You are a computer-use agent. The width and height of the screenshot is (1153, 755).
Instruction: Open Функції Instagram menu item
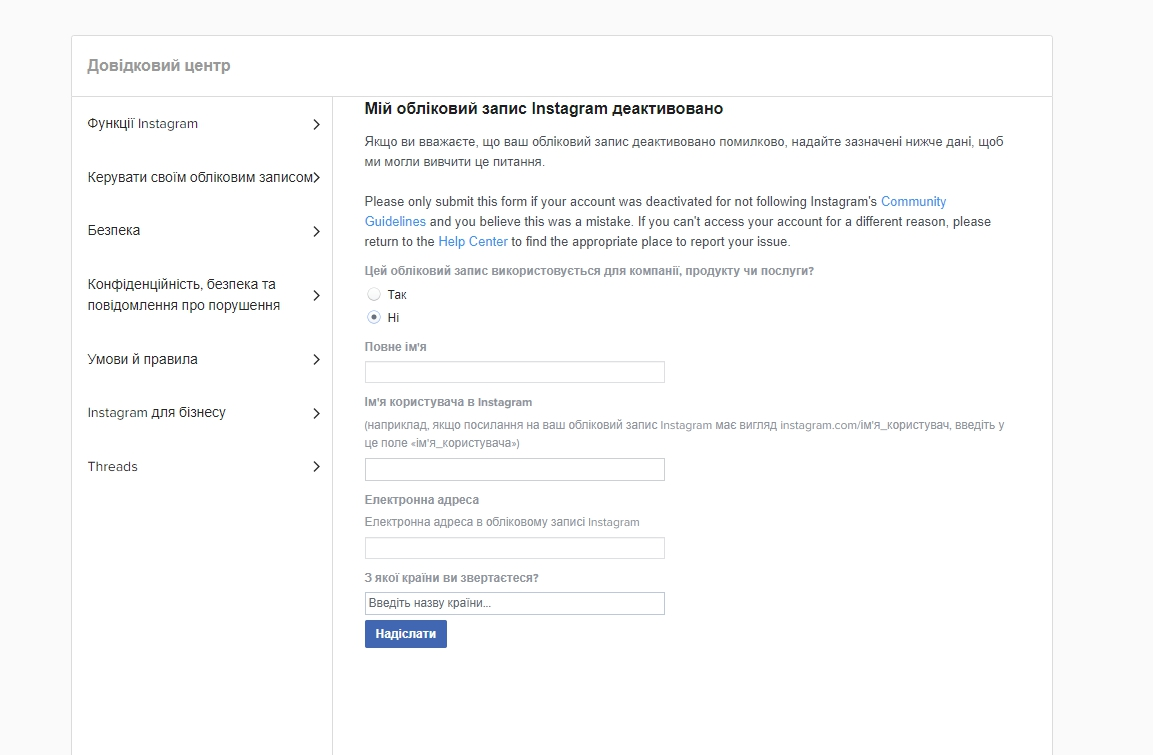[143, 124]
